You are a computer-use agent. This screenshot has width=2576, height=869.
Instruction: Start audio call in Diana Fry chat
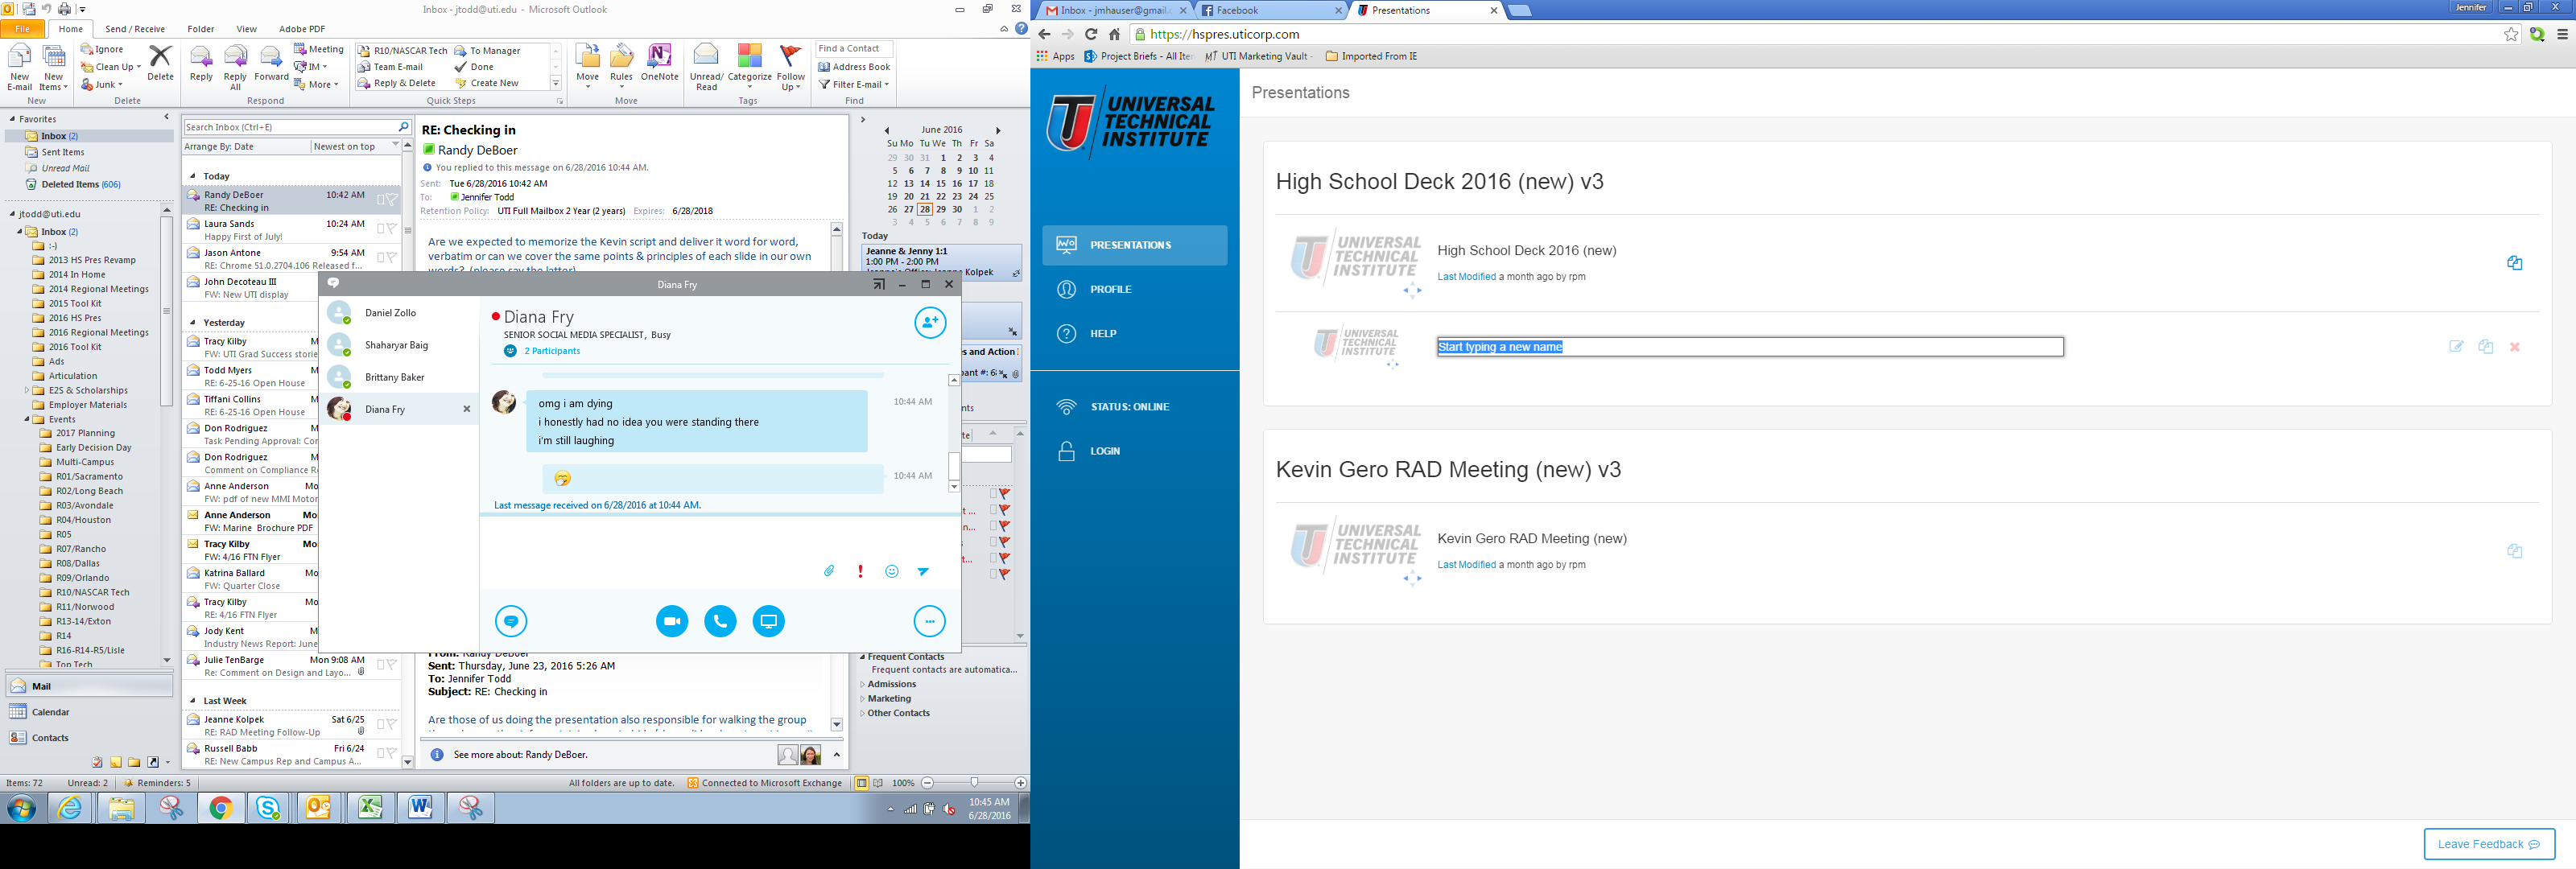720,621
